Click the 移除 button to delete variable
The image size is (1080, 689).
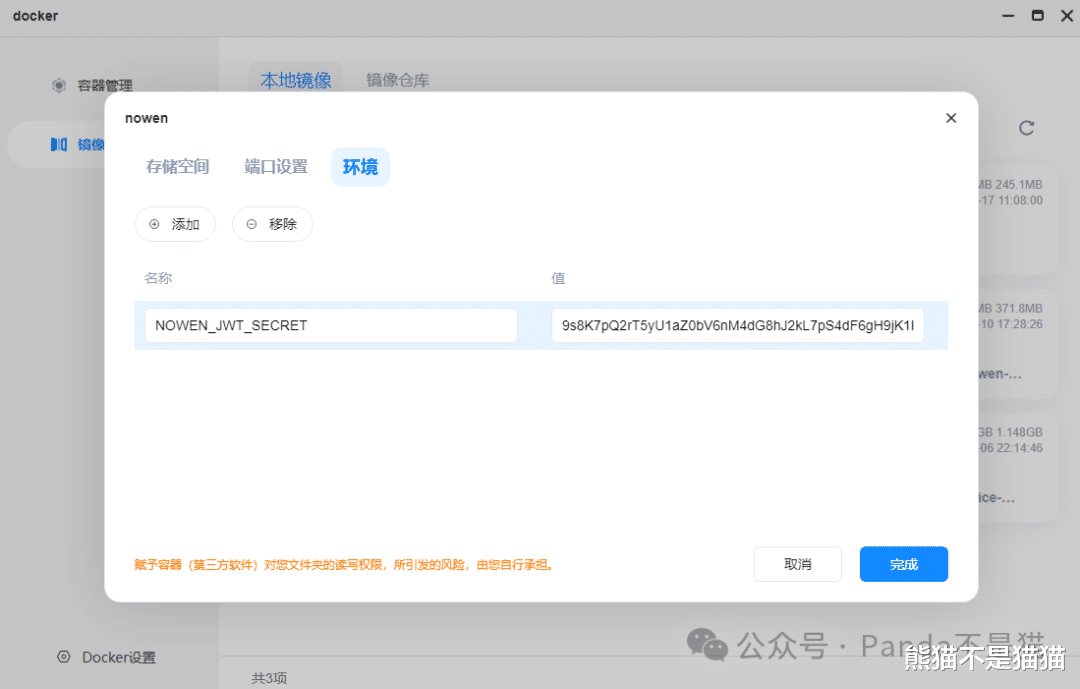[272, 224]
